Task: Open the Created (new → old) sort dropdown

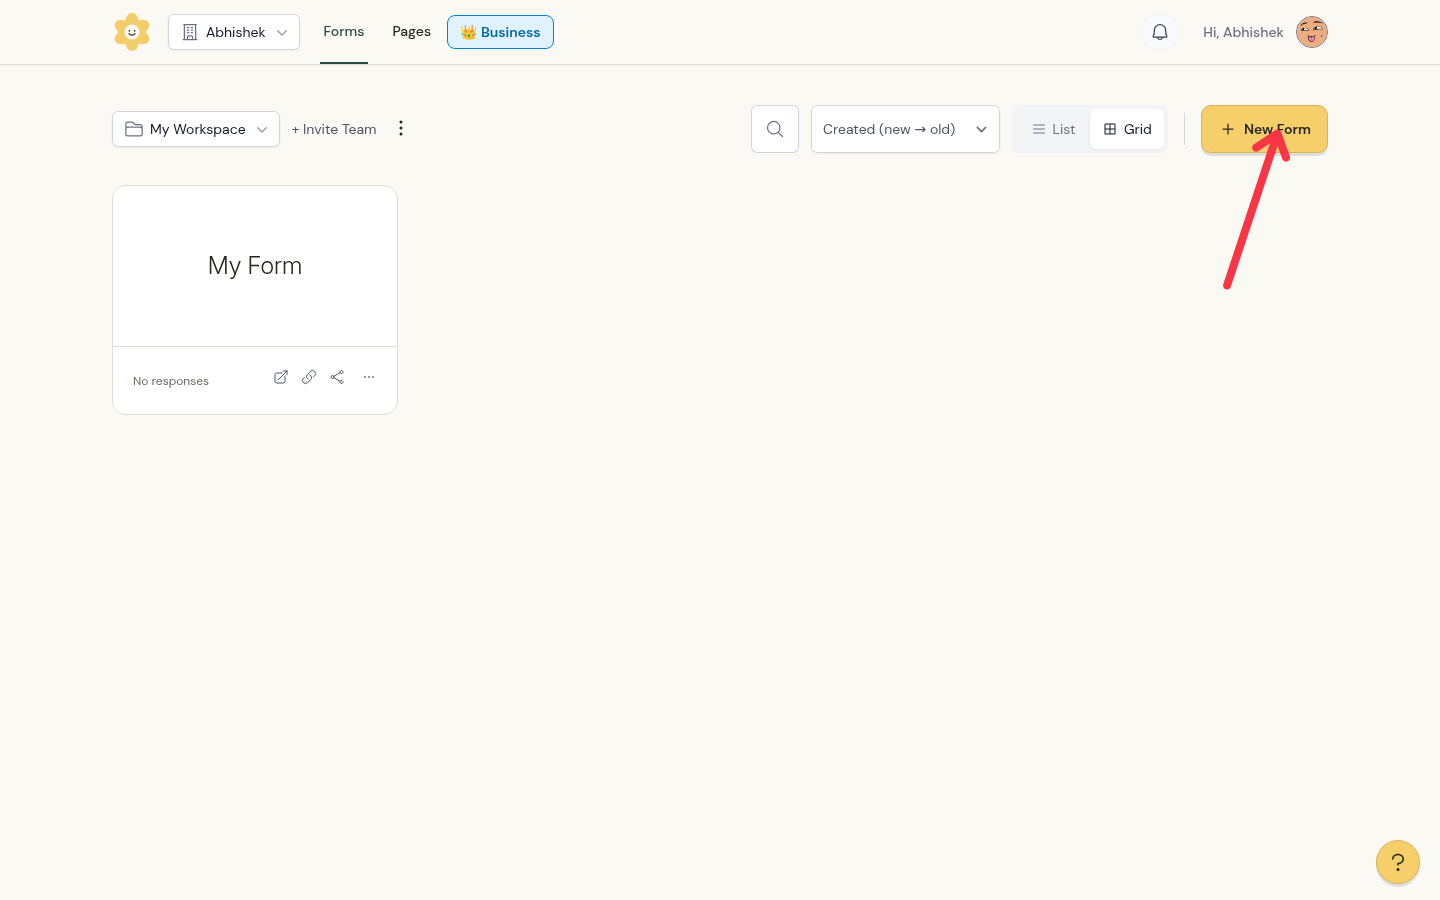Action: click(905, 129)
